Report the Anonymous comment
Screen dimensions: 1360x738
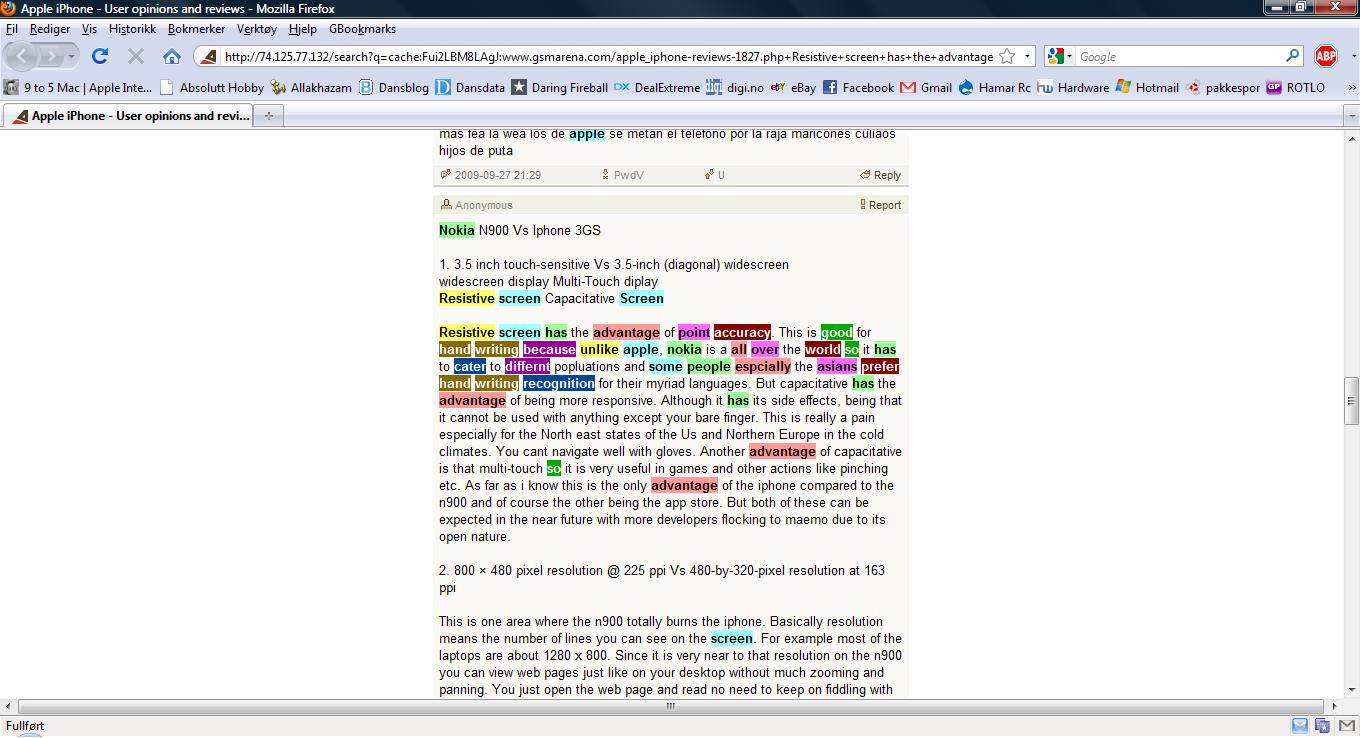880,205
